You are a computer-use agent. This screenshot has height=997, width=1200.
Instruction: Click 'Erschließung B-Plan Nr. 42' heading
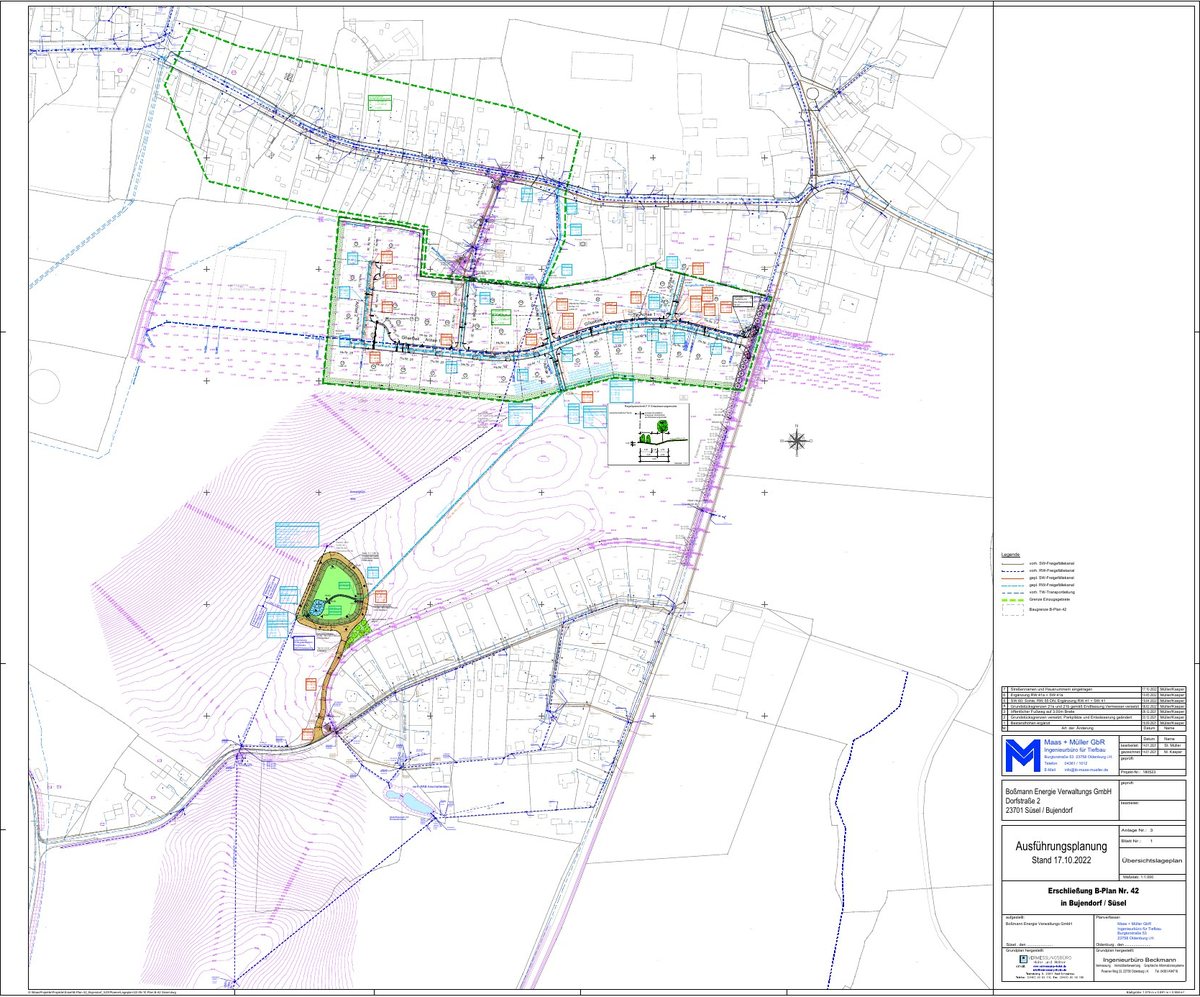click(1093, 891)
